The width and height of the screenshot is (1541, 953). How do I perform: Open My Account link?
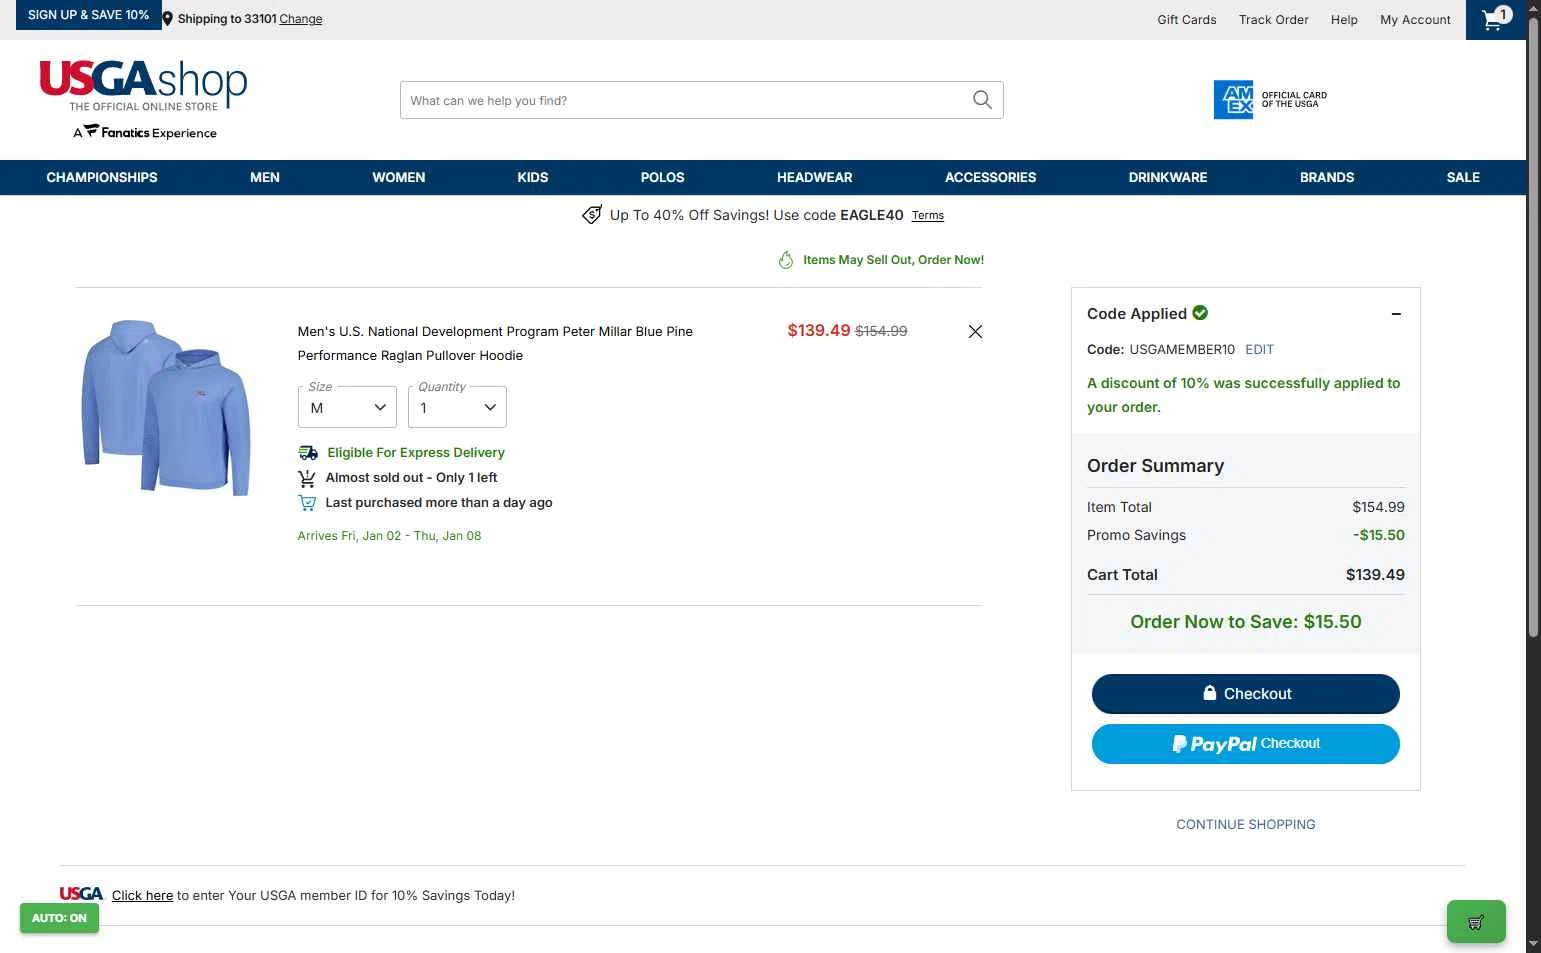[1415, 19]
